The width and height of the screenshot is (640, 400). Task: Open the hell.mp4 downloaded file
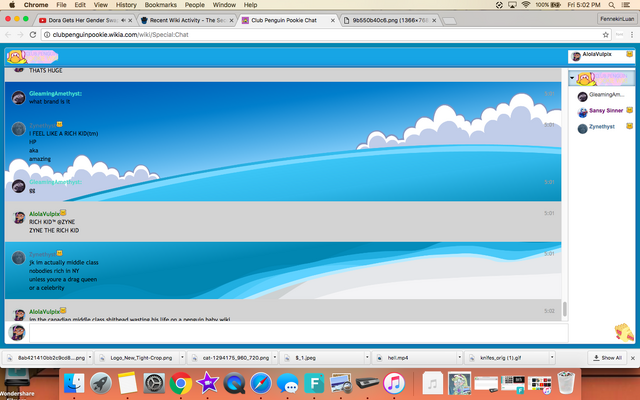(416, 358)
